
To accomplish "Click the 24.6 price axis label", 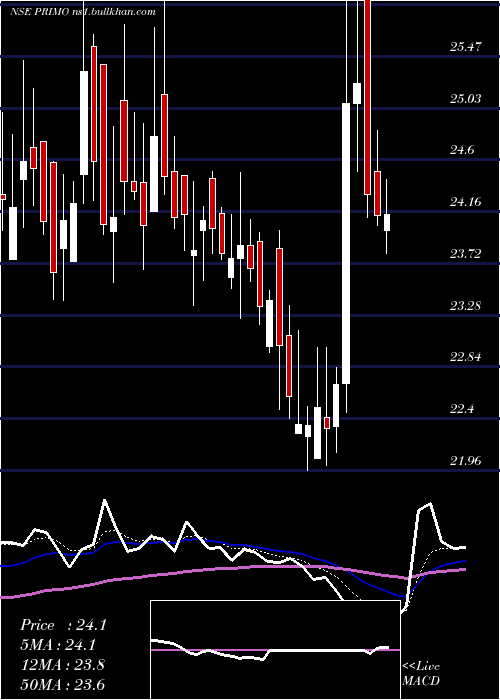I will pyautogui.click(x=462, y=150).
